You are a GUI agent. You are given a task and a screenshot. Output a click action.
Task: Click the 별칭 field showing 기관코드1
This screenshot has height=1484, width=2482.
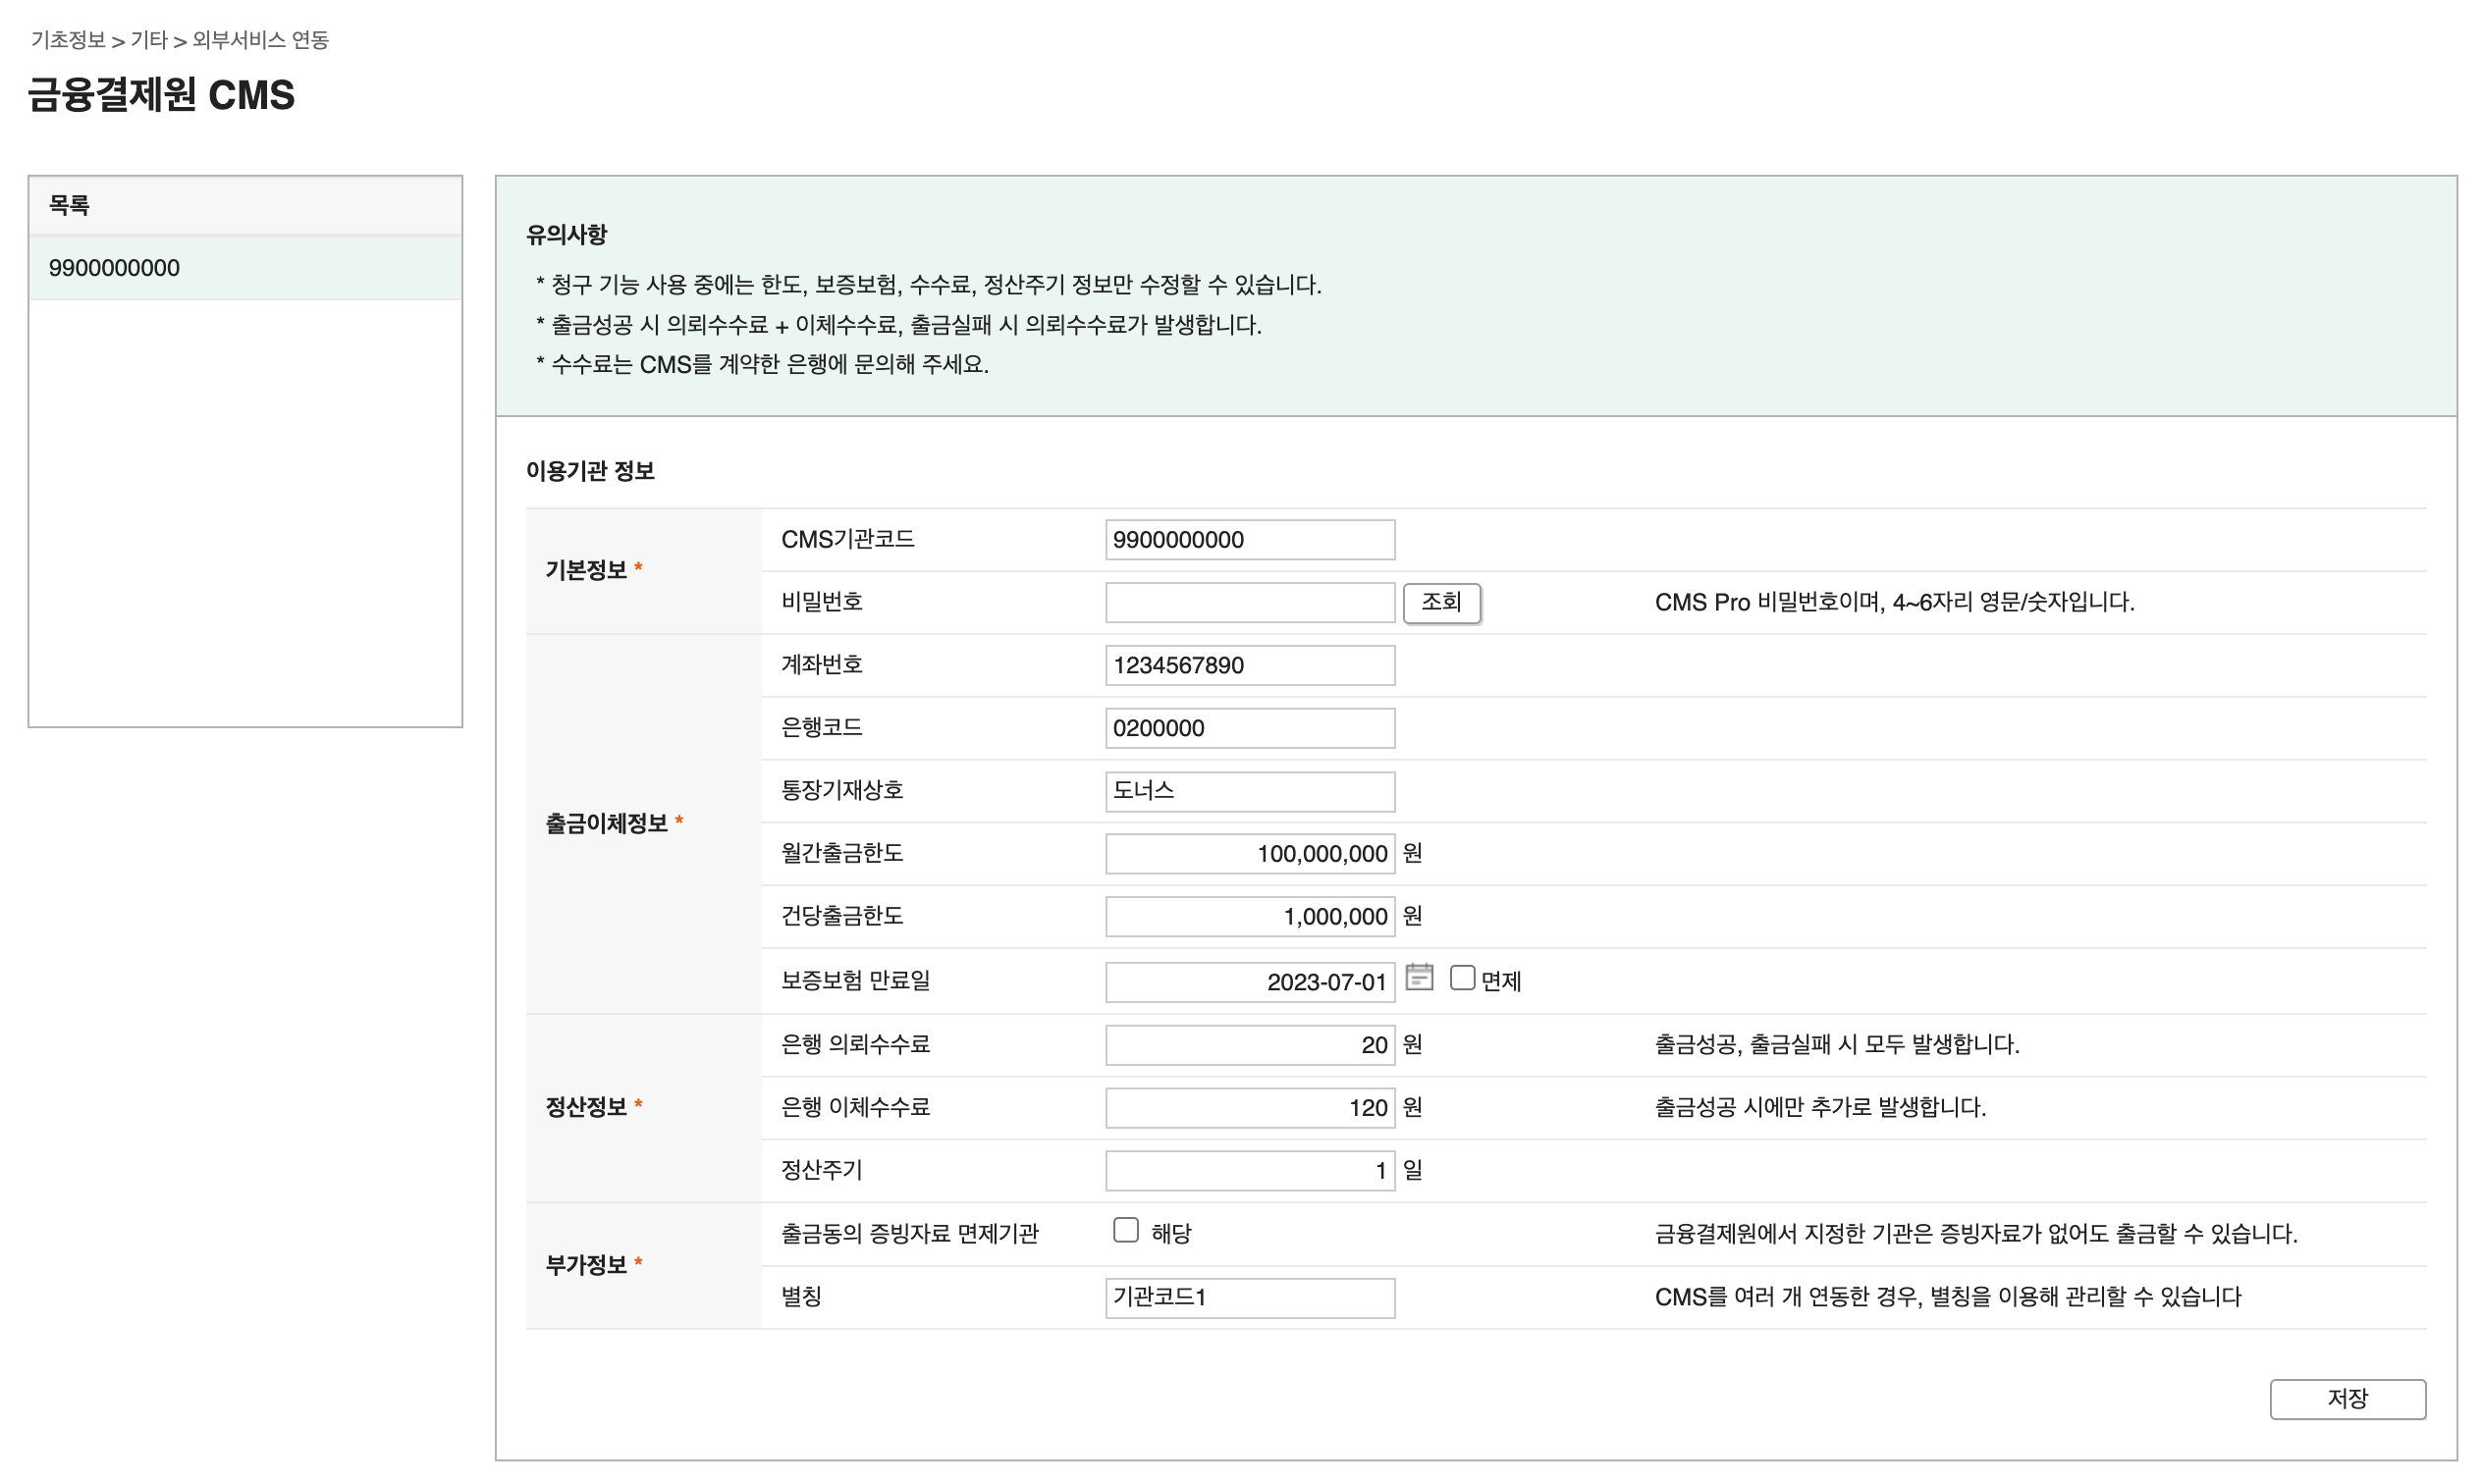pos(1249,1297)
